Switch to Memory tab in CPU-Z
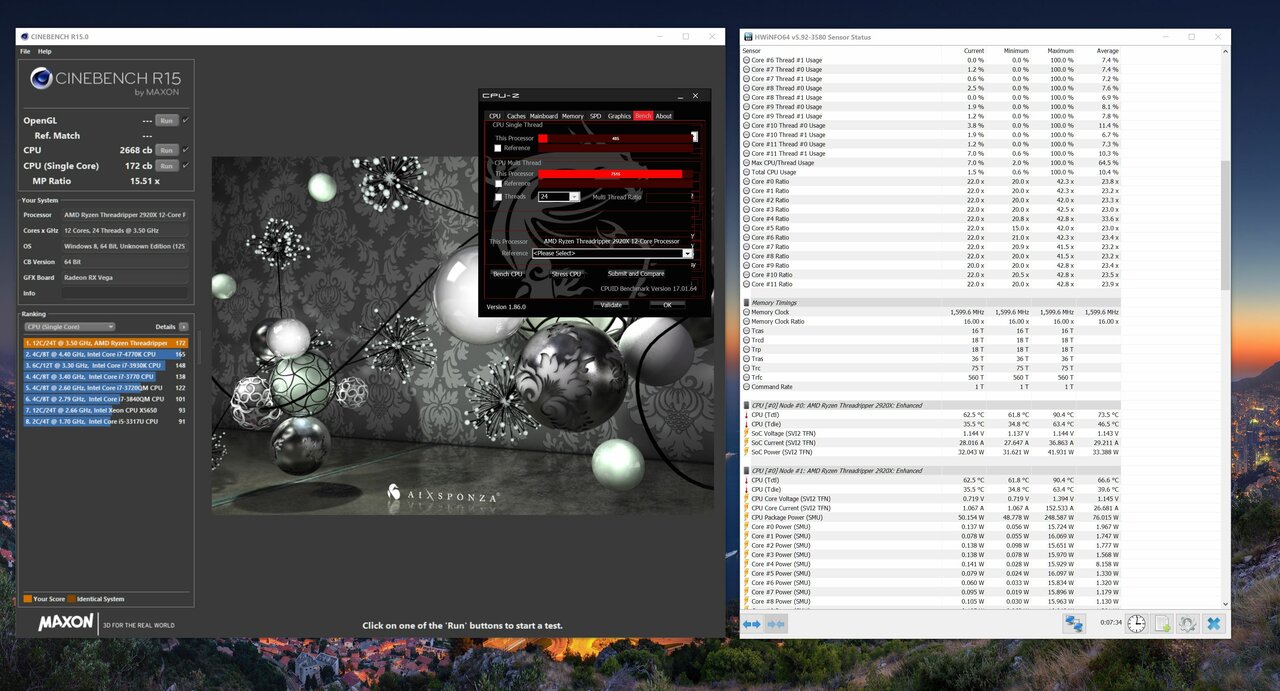 [x=573, y=116]
